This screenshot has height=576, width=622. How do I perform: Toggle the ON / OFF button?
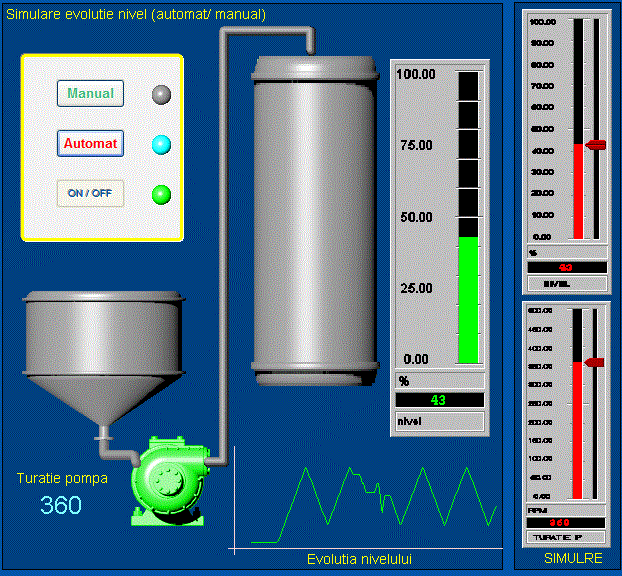[90, 193]
